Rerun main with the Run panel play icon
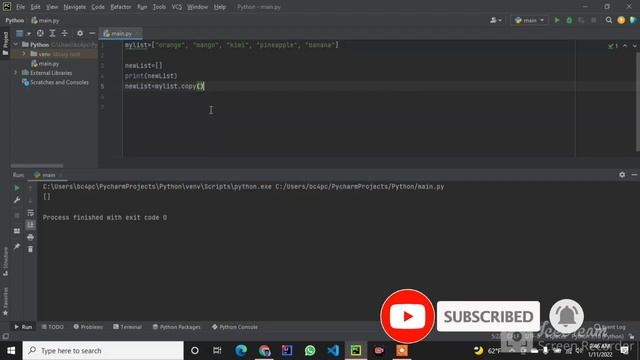This screenshot has height=360, width=640. pyautogui.click(x=17, y=188)
